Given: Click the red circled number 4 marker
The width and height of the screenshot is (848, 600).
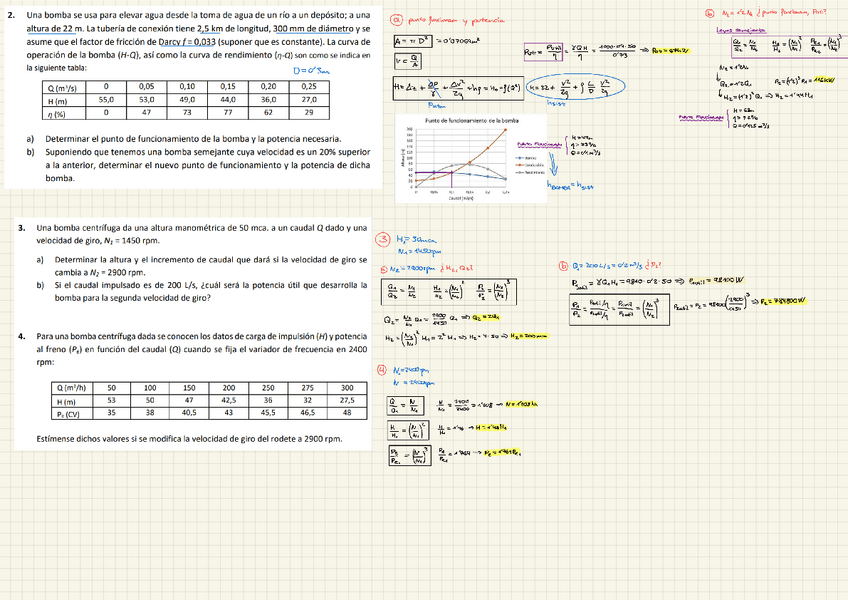Looking at the screenshot, I should [x=381, y=369].
